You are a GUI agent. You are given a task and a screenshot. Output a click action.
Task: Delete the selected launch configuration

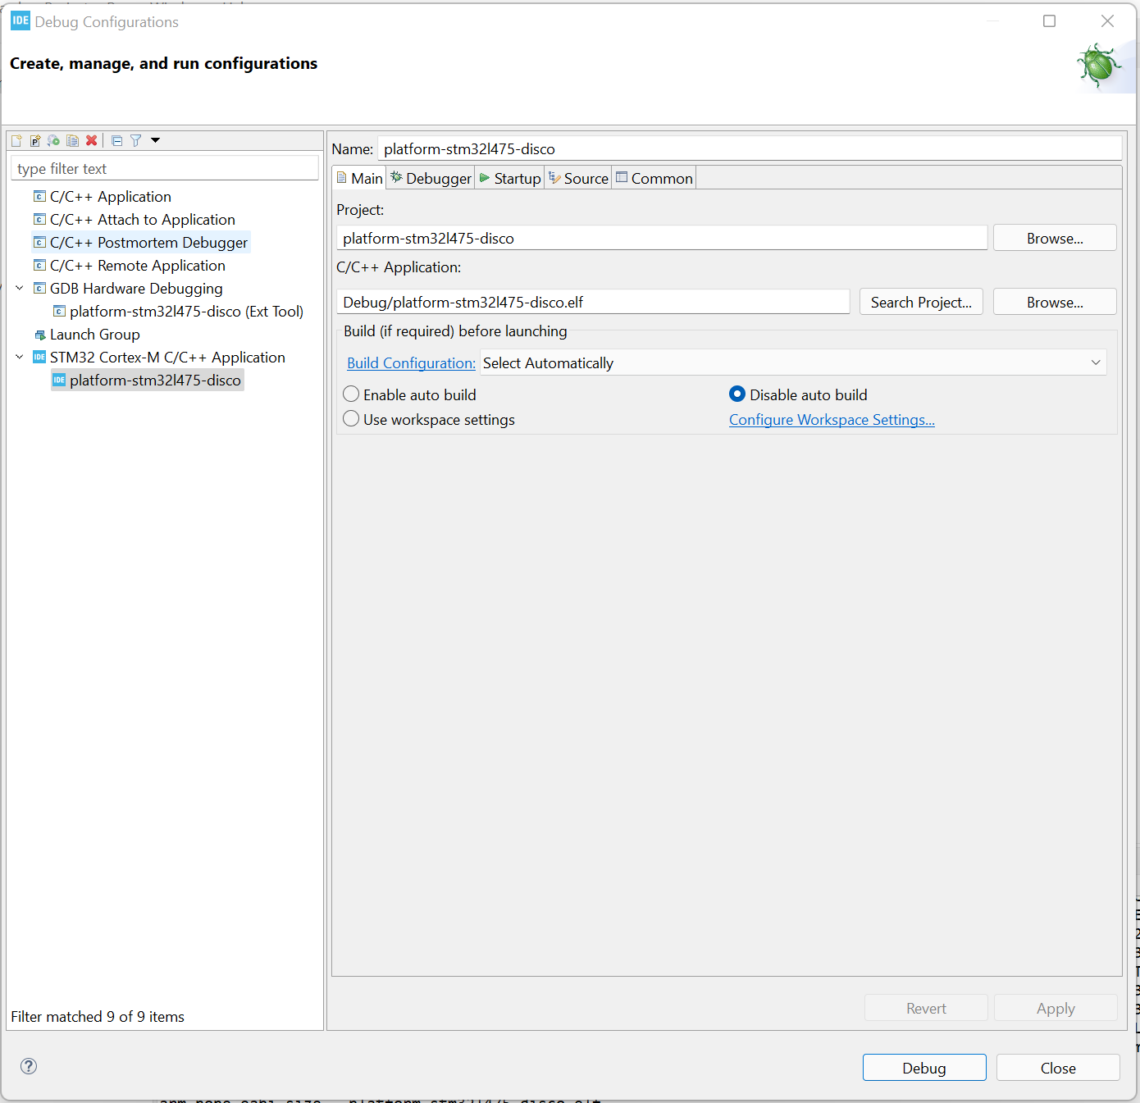[x=91, y=140]
